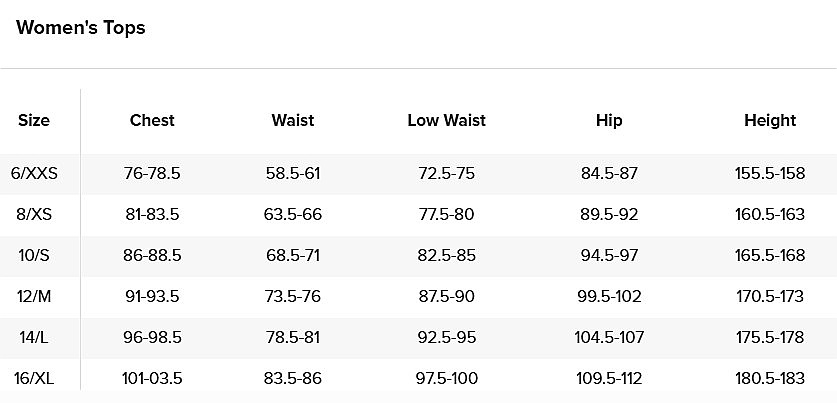Click chest value 76-78.5

(x=152, y=174)
